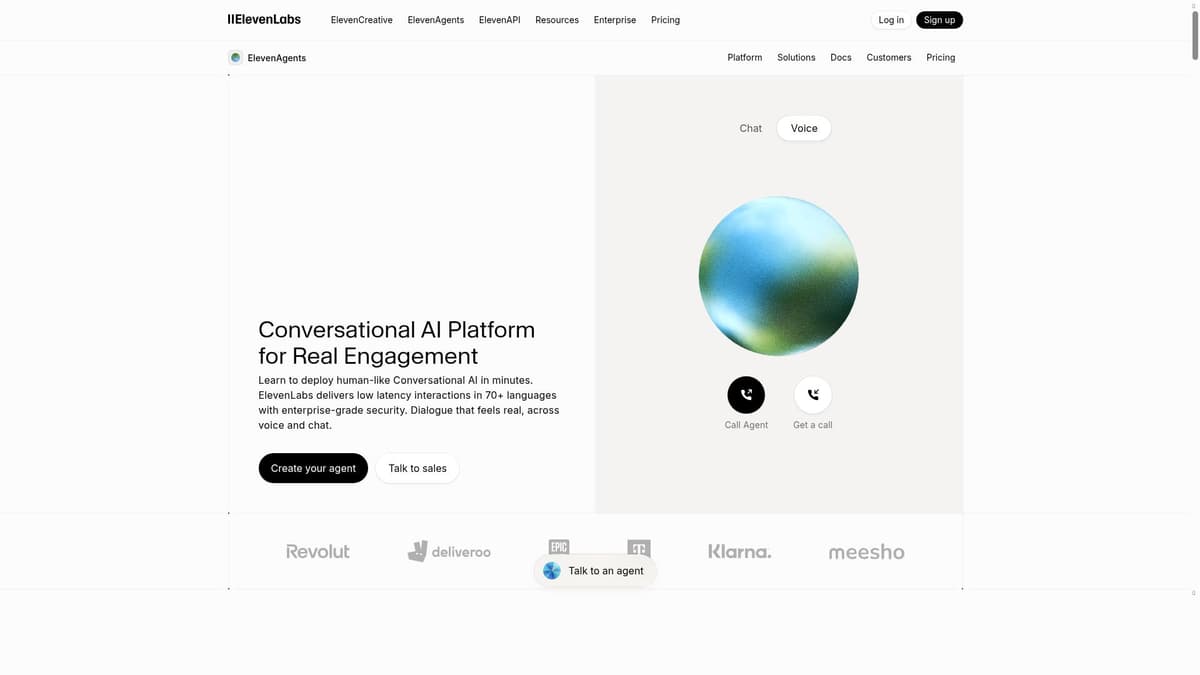Click the agent orb in Talk to an agent
1200x675 pixels.
[x=551, y=570]
